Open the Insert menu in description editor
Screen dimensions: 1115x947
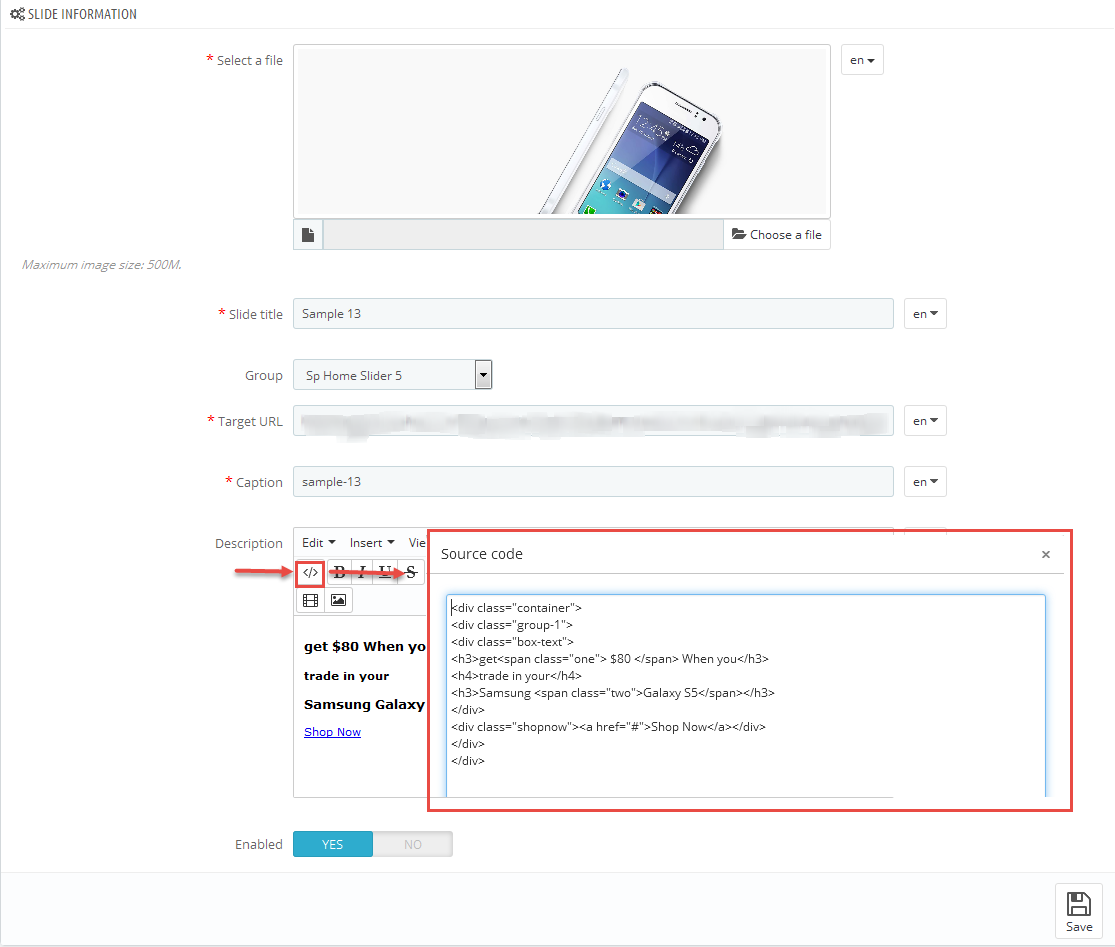[372, 542]
